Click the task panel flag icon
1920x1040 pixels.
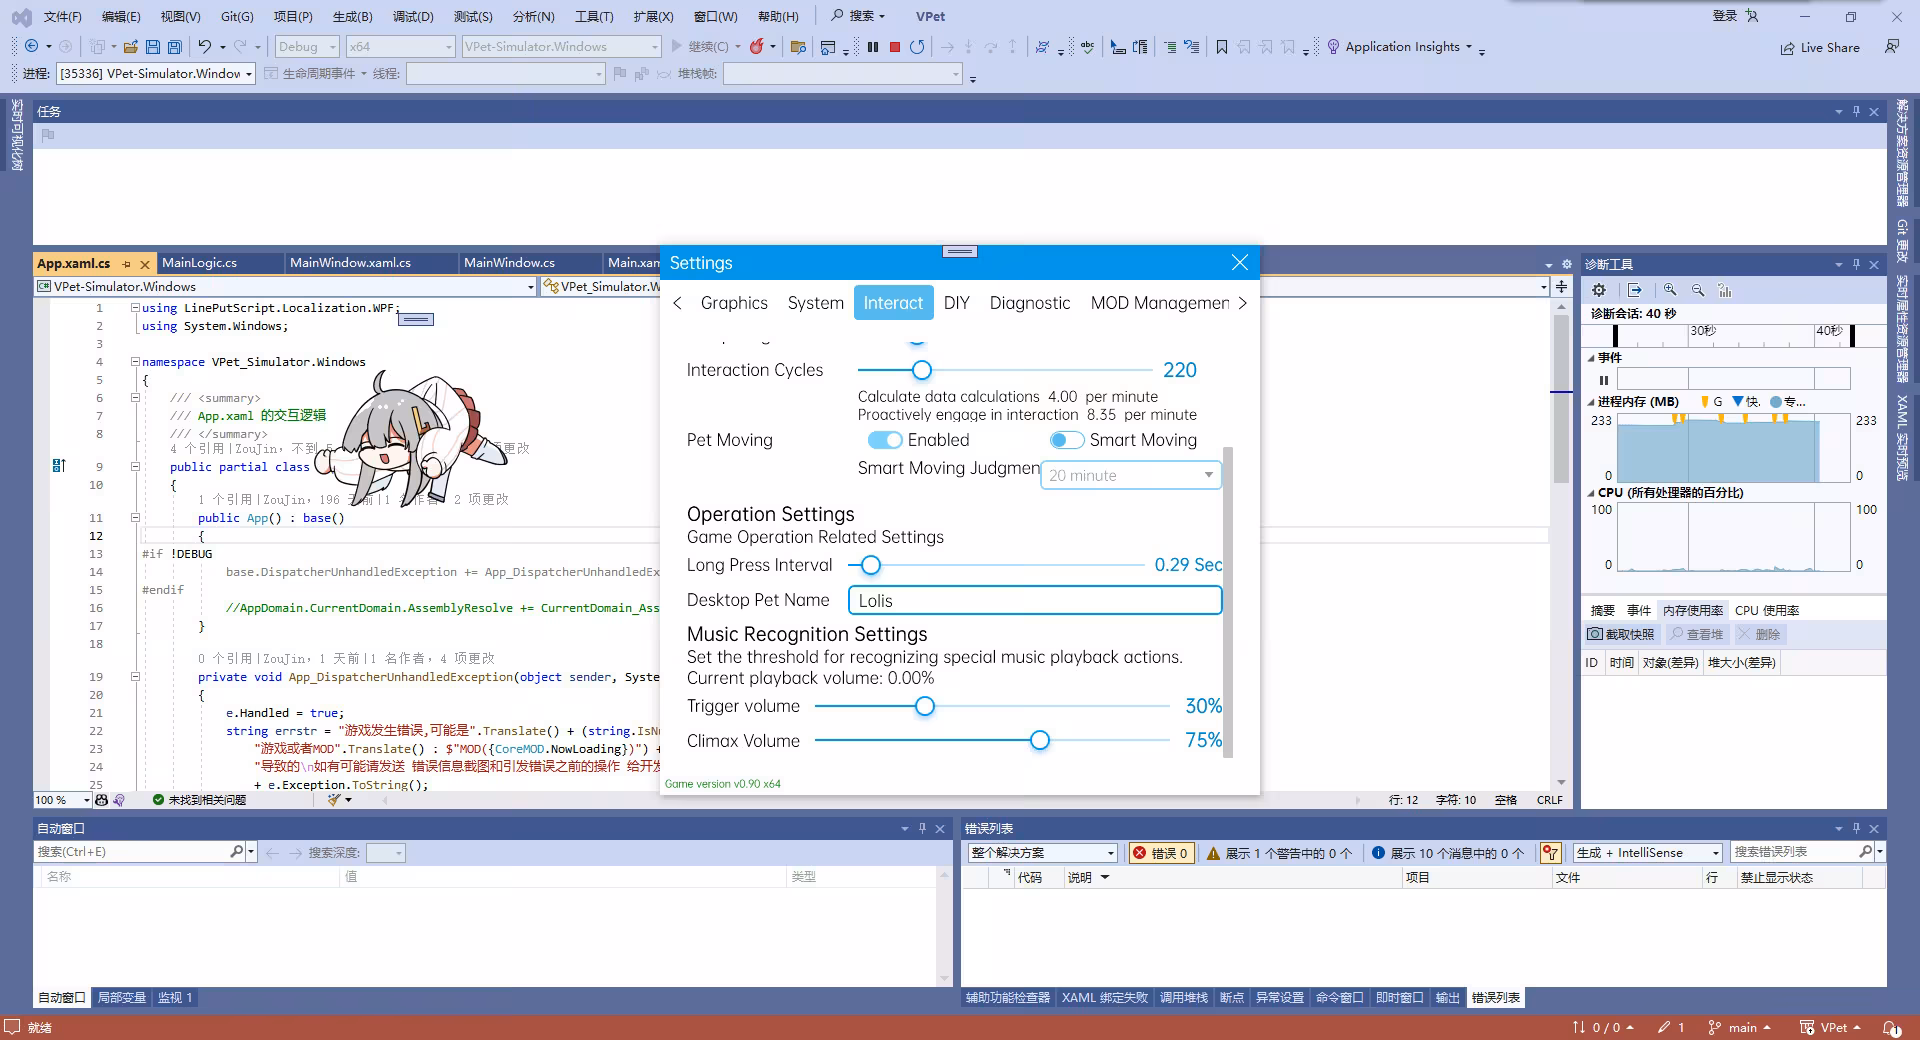click(x=48, y=135)
